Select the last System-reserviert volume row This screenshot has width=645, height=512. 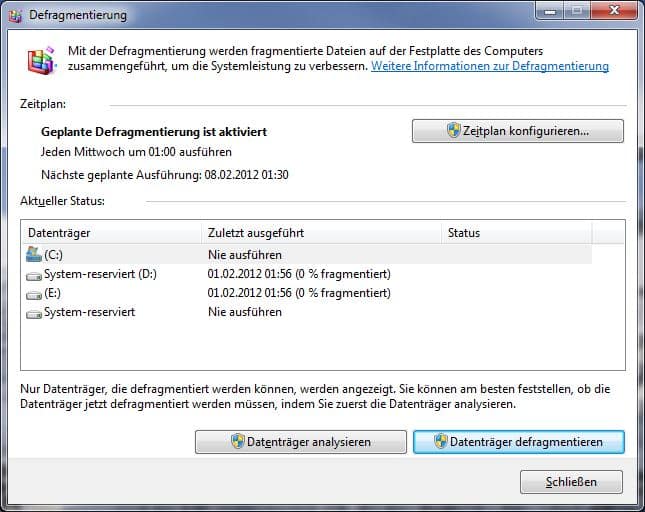[308, 312]
